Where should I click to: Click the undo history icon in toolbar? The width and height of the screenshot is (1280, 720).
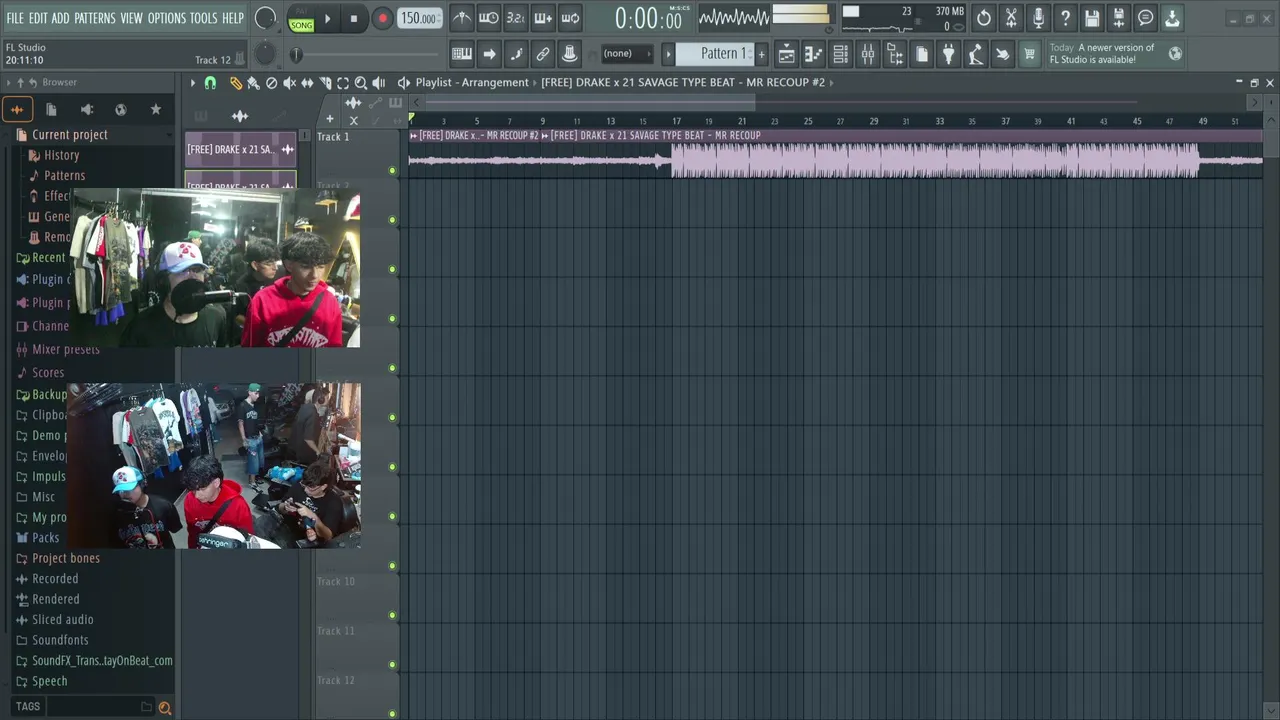[x=984, y=18]
